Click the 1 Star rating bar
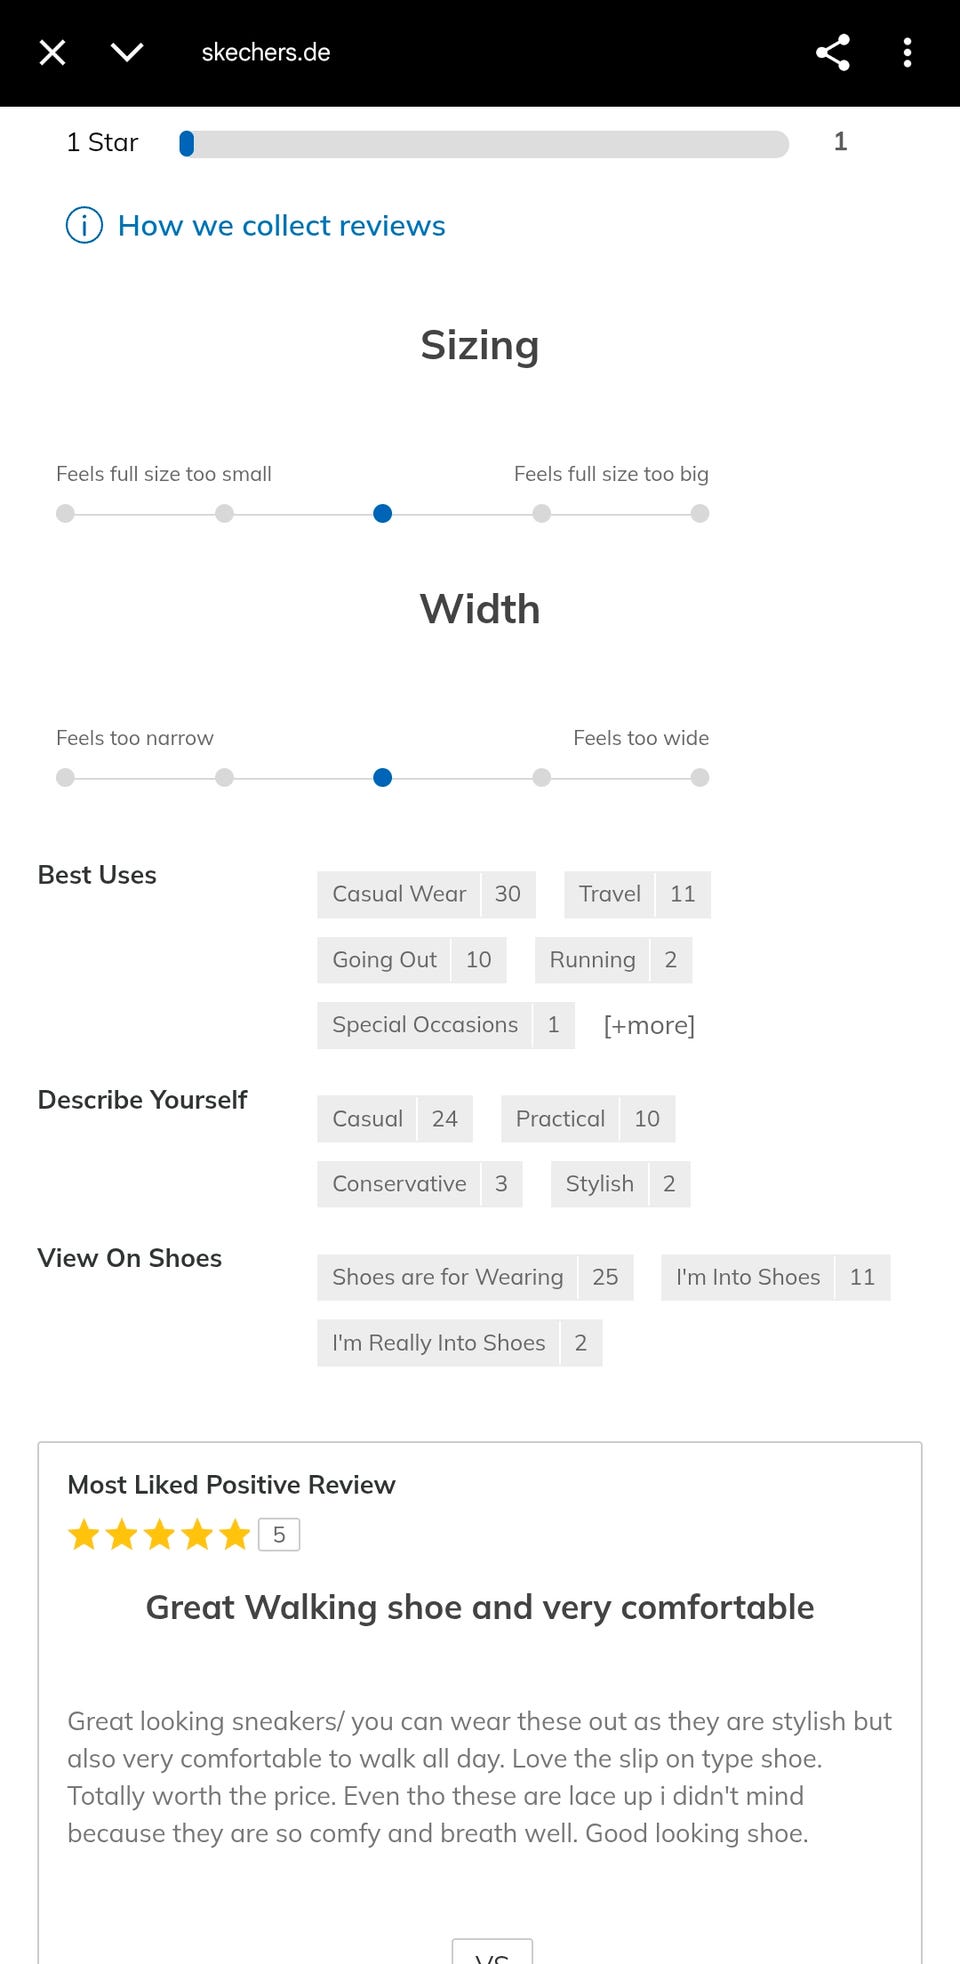 [483, 144]
